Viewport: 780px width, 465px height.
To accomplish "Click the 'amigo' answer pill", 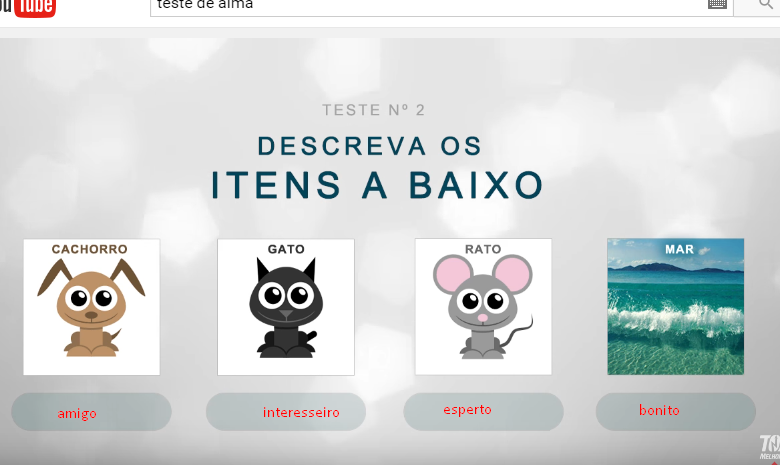I will (x=92, y=412).
